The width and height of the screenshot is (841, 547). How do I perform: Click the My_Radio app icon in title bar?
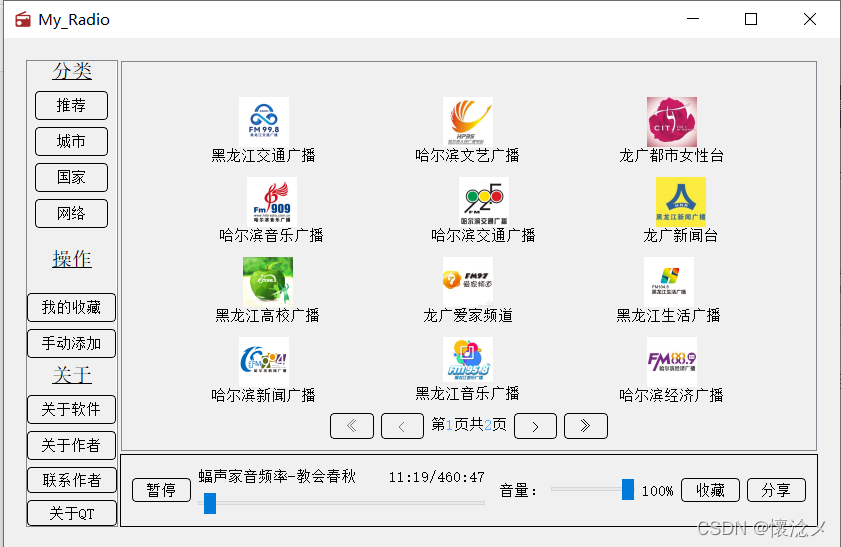click(23, 20)
